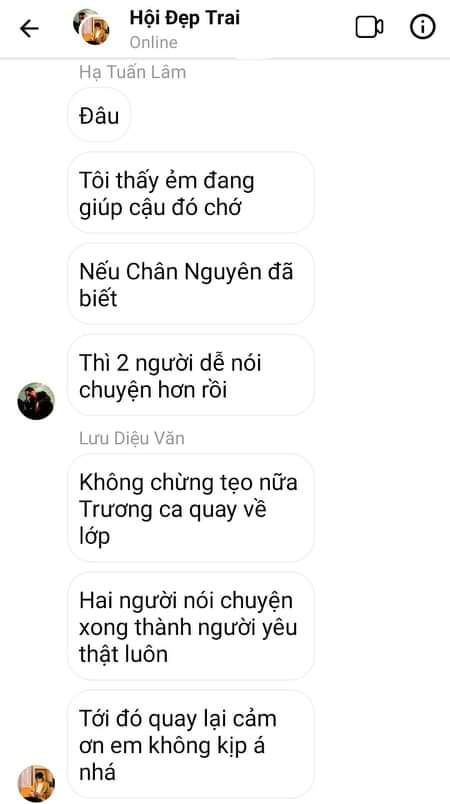The image size is (450, 804).
Task: Tap the message bubble saying Đâu
Action: click(x=99, y=115)
